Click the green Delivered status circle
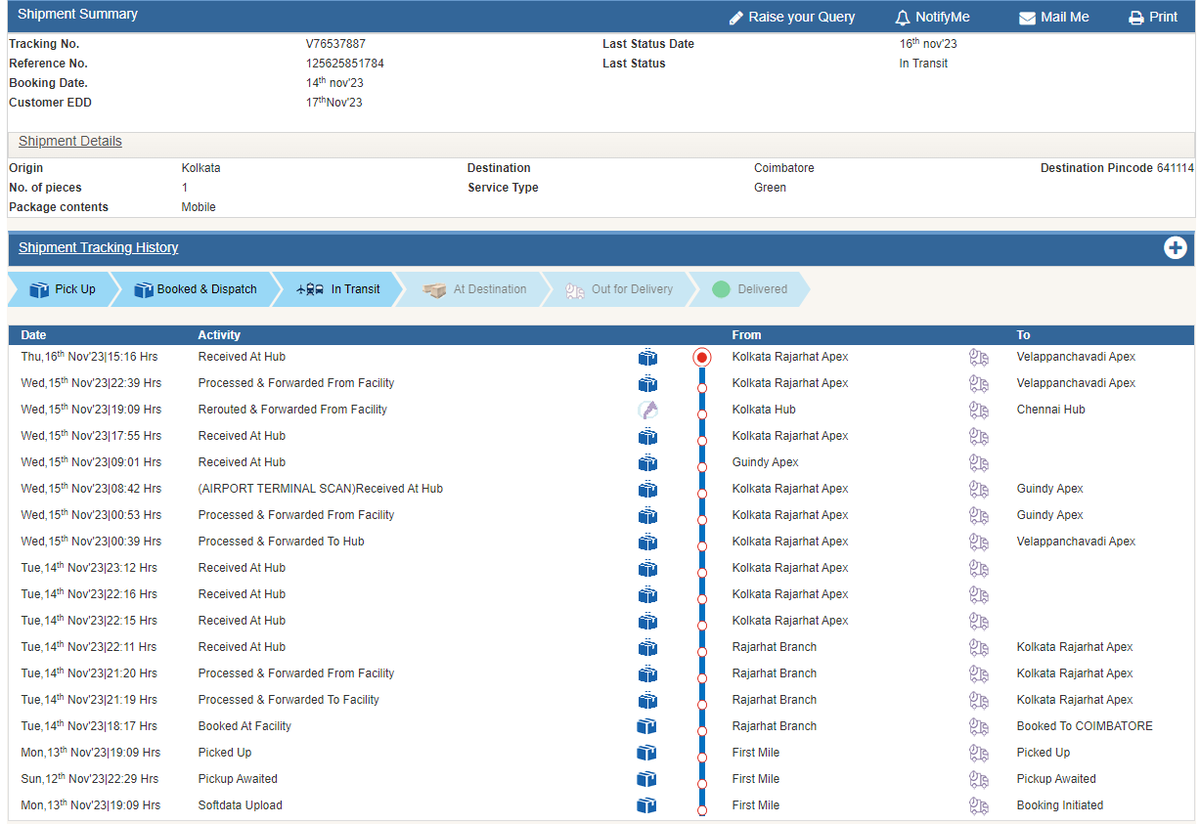The width and height of the screenshot is (1200, 824). tap(721, 290)
